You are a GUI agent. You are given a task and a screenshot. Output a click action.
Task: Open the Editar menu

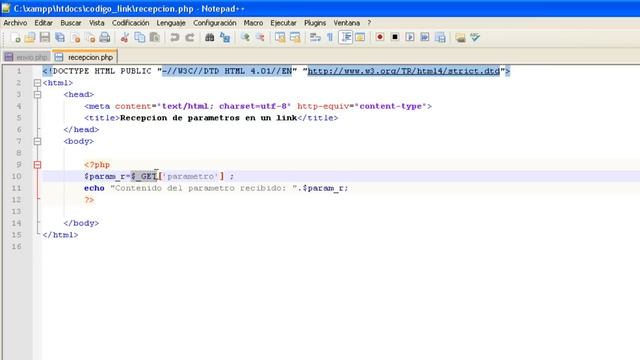point(43,23)
